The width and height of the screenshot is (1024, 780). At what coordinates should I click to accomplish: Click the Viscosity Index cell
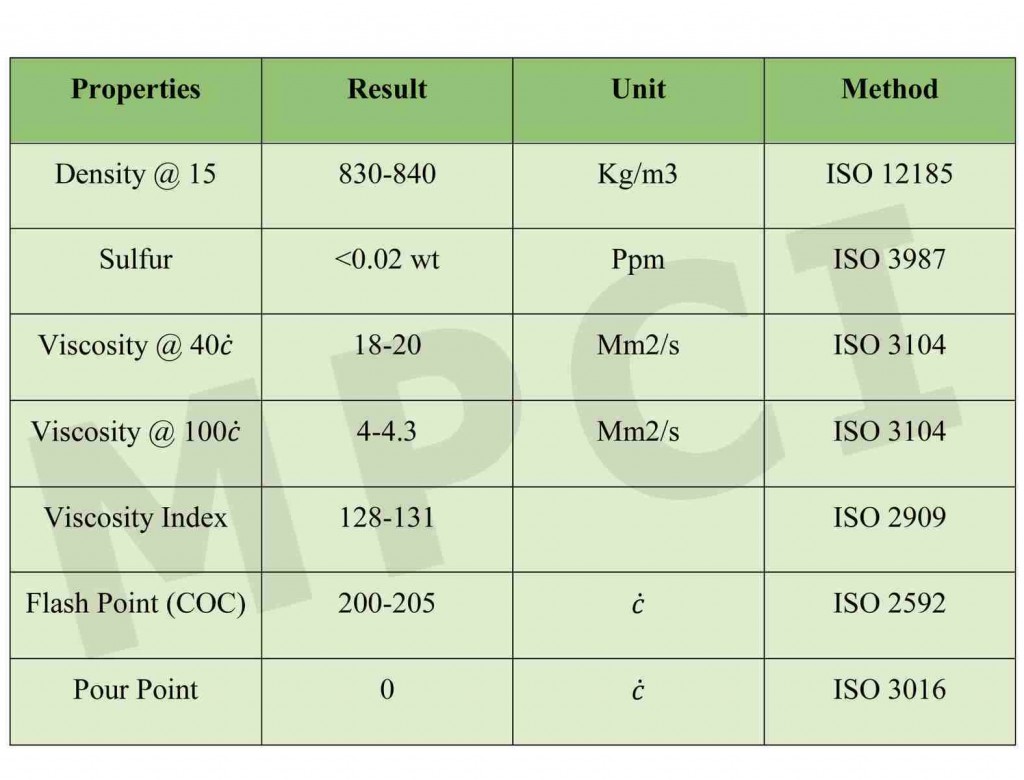click(x=136, y=518)
